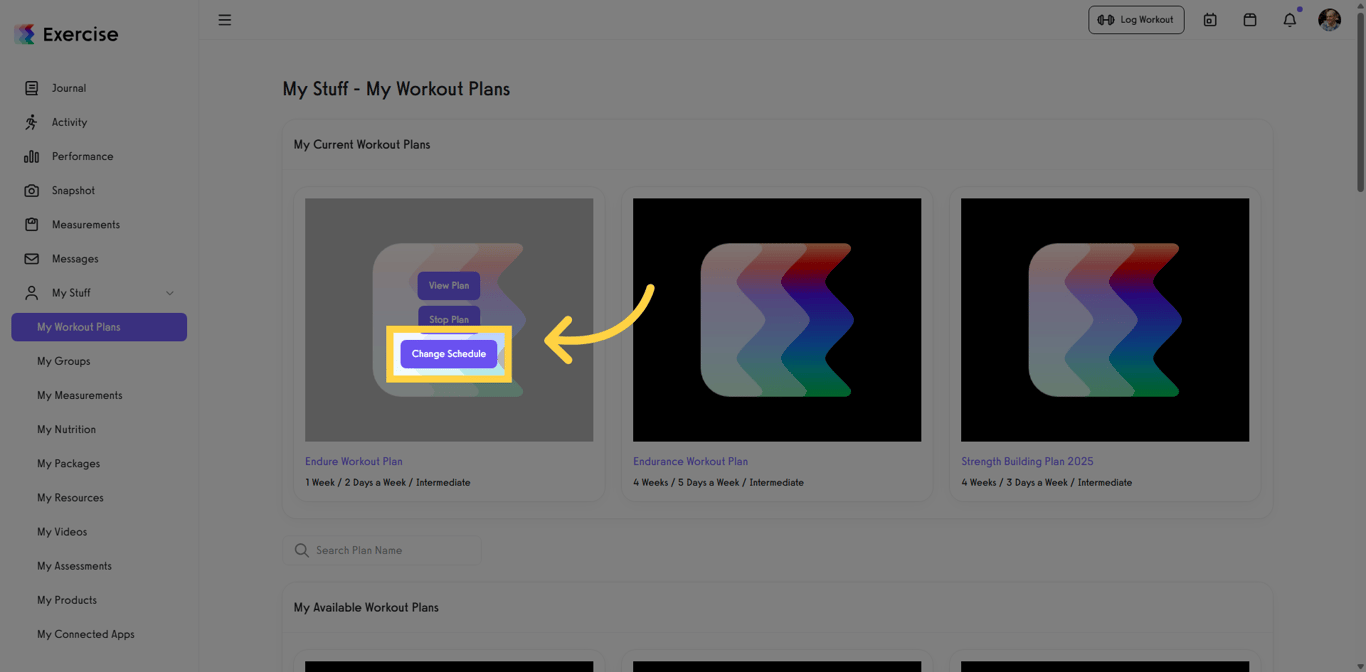The height and width of the screenshot is (672, 1366).
Task: Open My Packages submenu item
Action: (68, 463)
